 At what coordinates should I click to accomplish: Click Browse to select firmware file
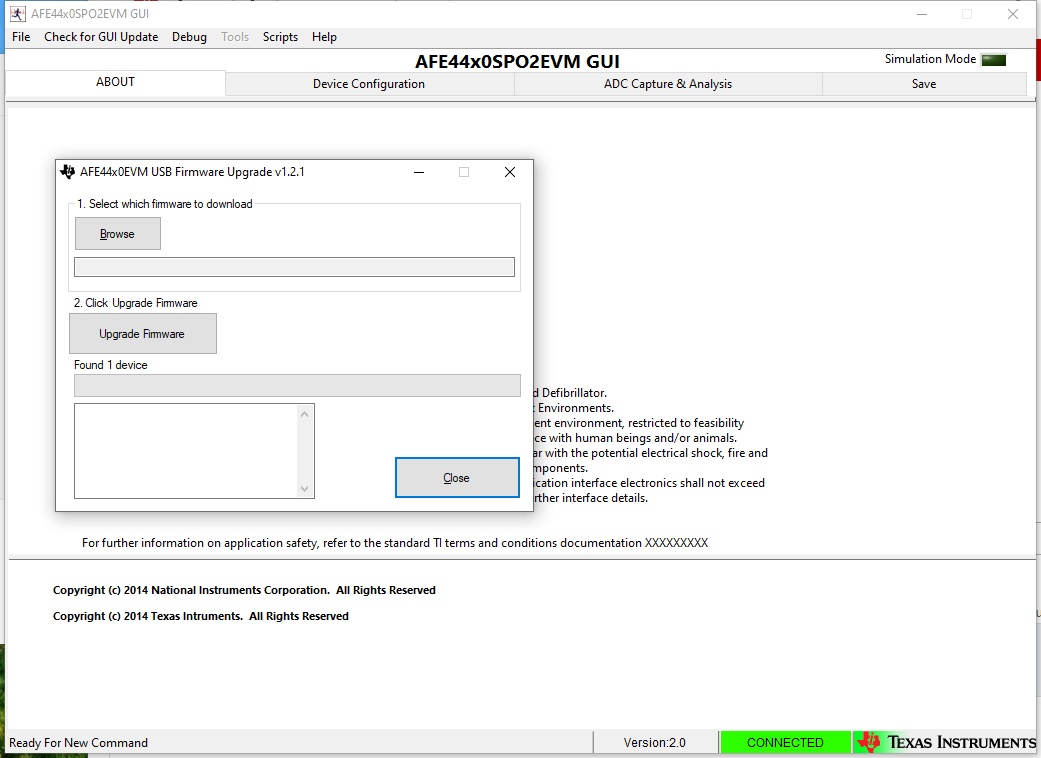(x=118, y=234)
